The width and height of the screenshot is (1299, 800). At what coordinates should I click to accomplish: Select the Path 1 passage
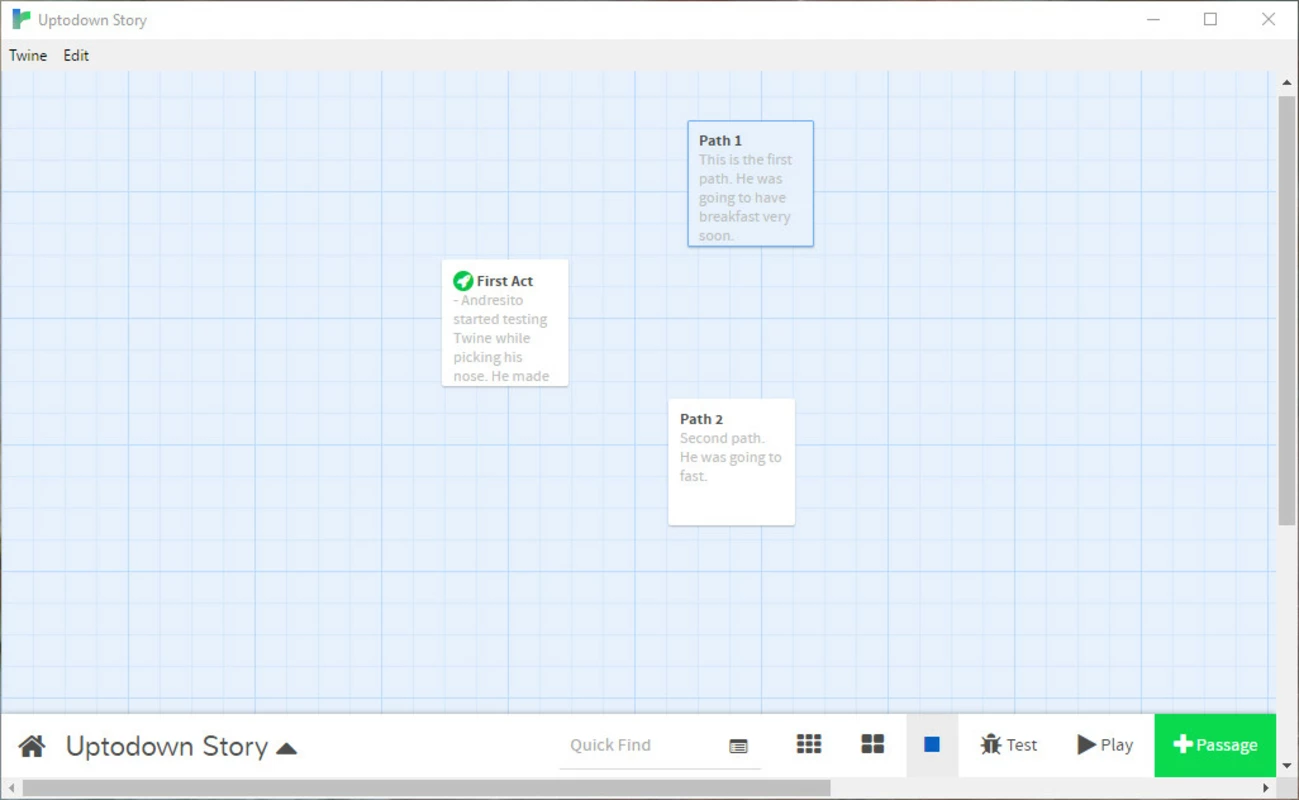tap(750, 184)
